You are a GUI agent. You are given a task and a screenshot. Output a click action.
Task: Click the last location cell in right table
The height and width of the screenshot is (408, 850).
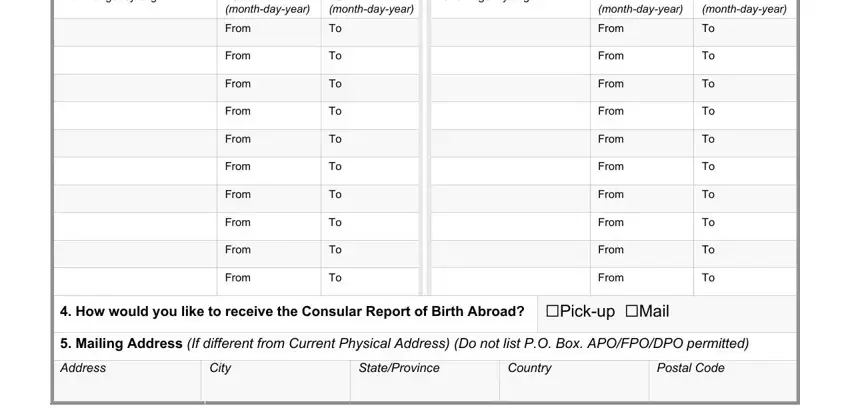511,282
